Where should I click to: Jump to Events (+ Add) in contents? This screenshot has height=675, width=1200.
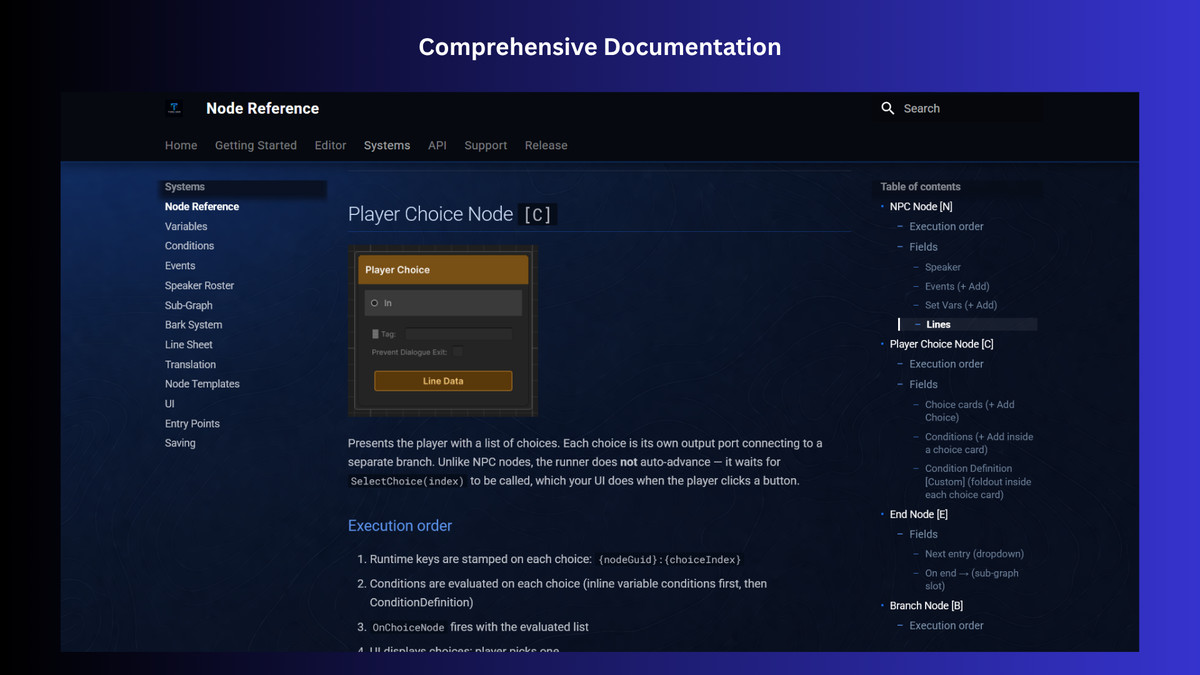tap(957, 286)
